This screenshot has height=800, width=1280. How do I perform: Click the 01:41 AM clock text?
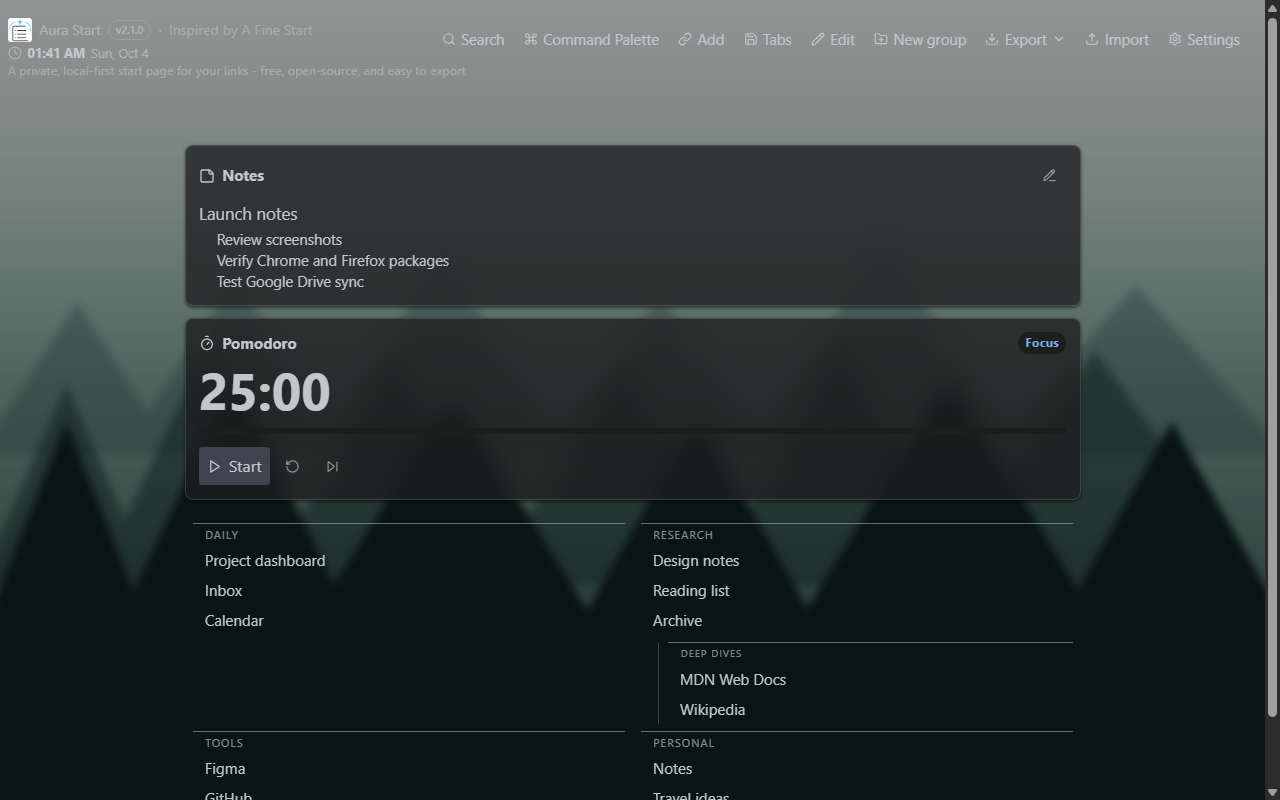[x=56, y=53]
